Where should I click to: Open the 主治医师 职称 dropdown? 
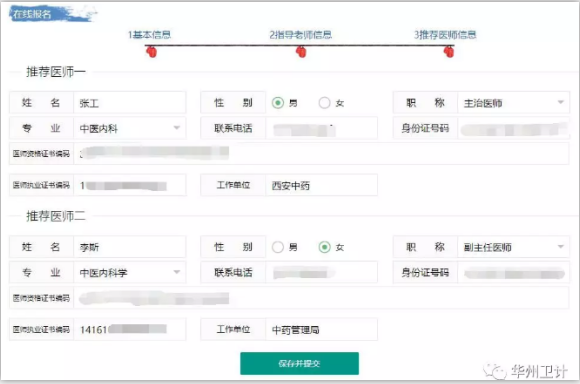[x=513, y=102]
